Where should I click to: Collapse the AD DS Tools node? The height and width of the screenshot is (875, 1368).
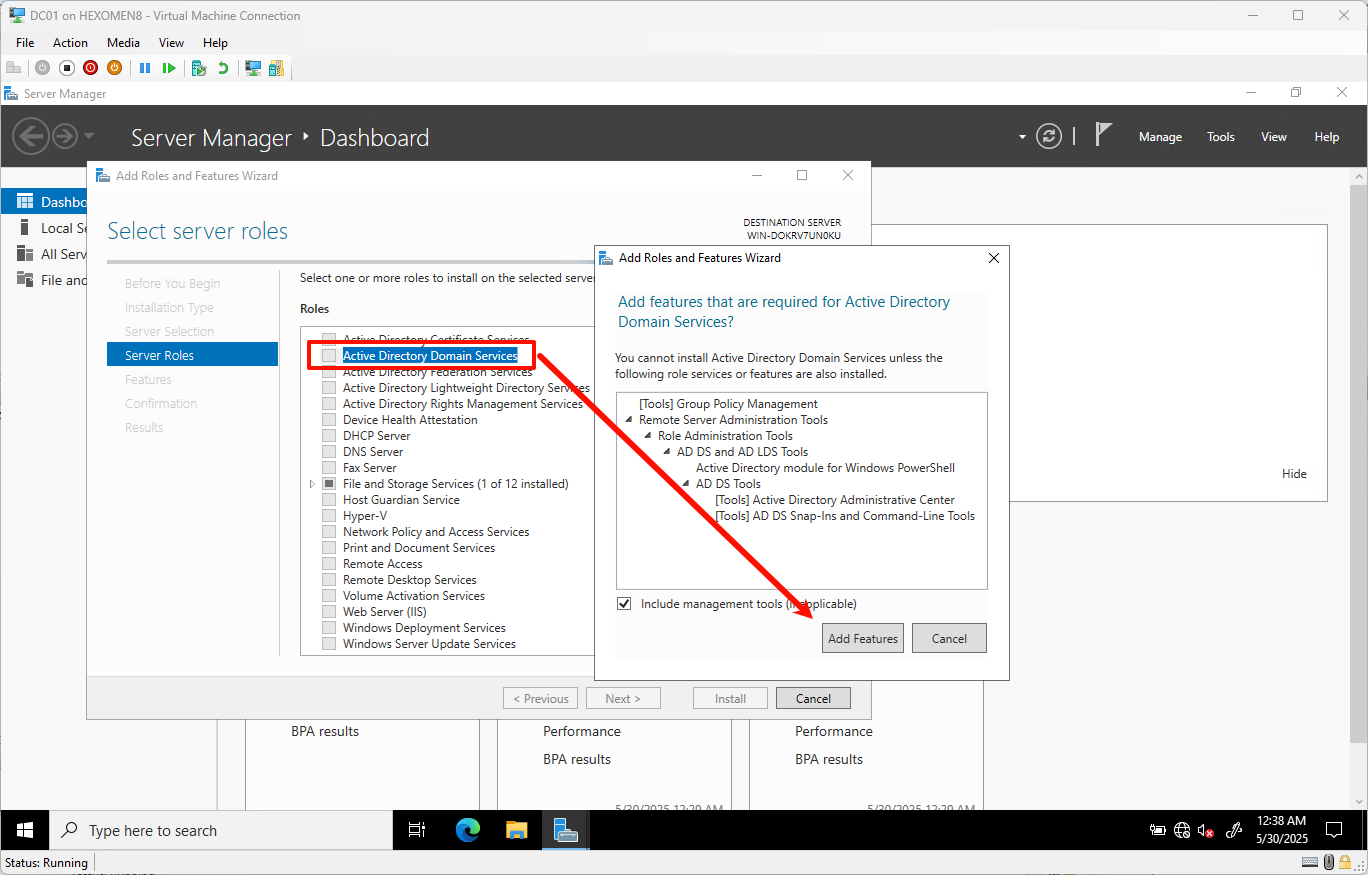686,484
